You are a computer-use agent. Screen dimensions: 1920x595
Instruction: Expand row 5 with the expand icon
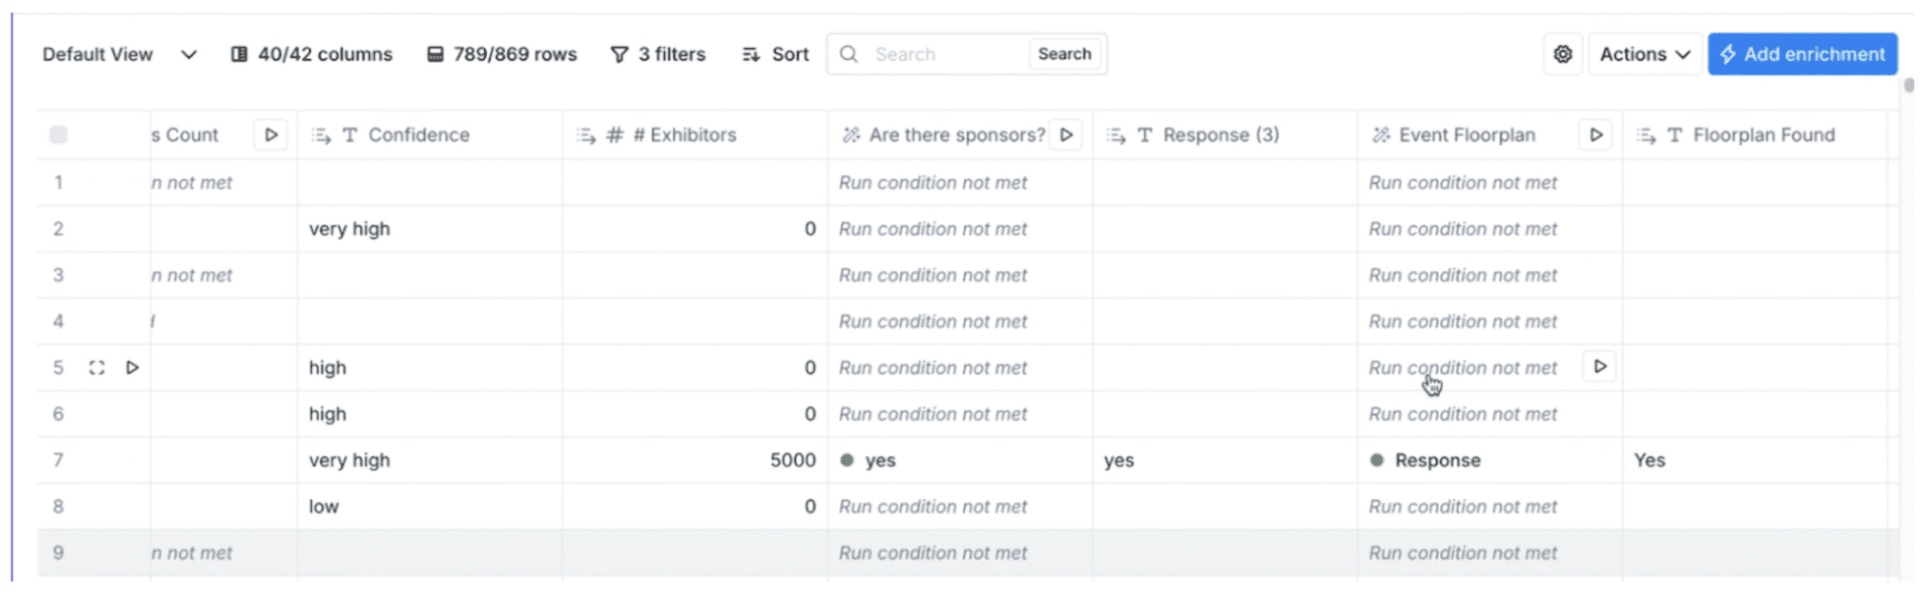(x=97, y=368)
